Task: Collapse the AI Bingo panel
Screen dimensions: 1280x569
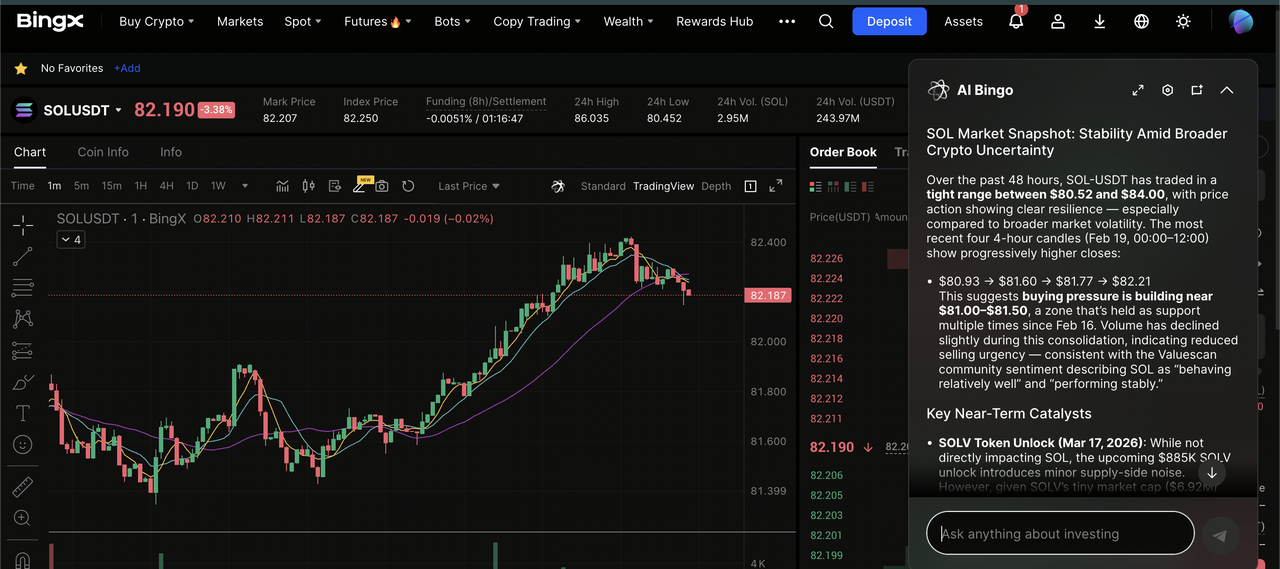Action: (x=1226, y=90)
